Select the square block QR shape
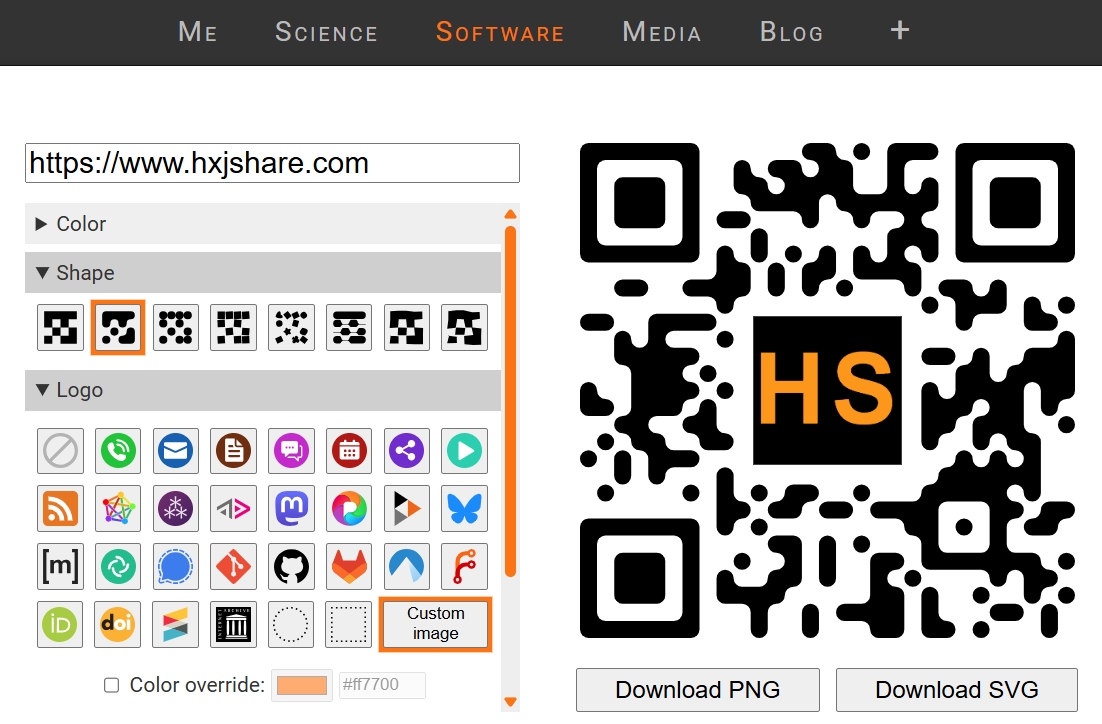Screen dimensions: 1102x724 click(60, 328)
